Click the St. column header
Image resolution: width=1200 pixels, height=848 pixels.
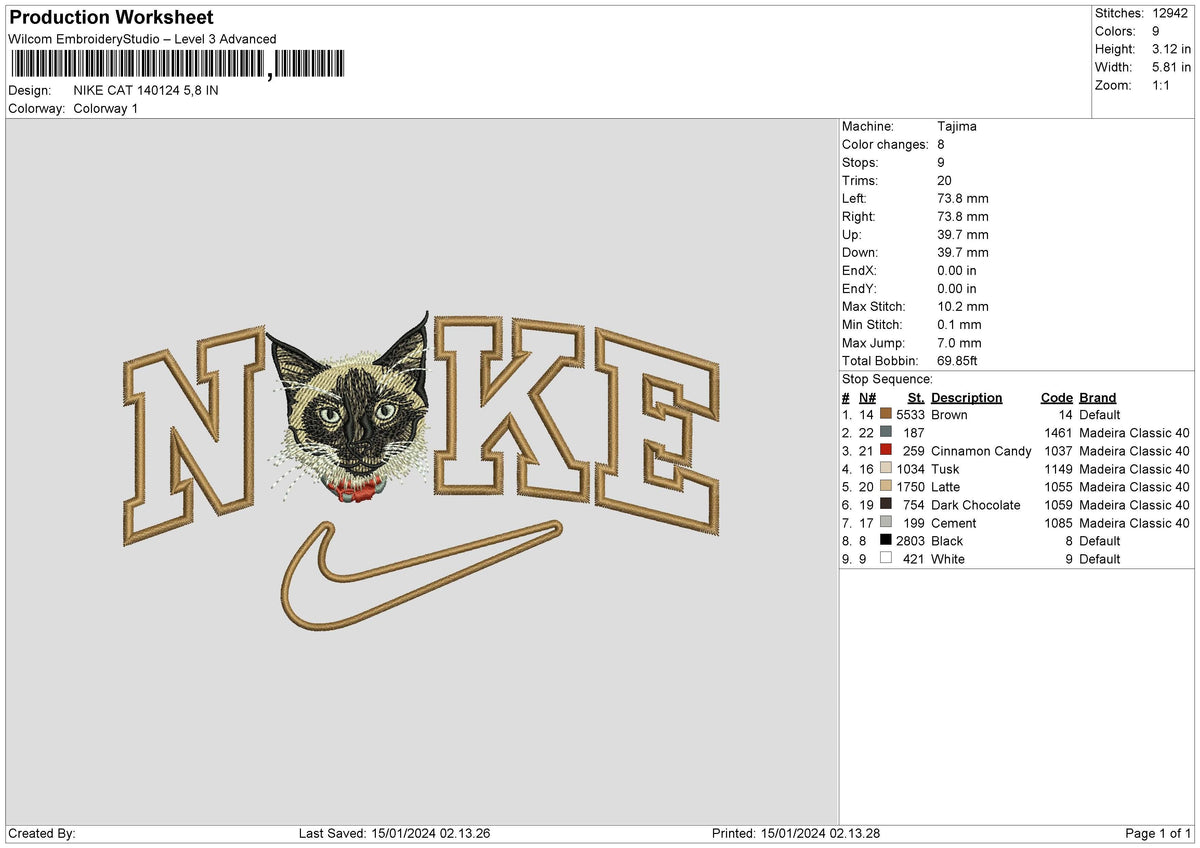(x=916, y=397)
